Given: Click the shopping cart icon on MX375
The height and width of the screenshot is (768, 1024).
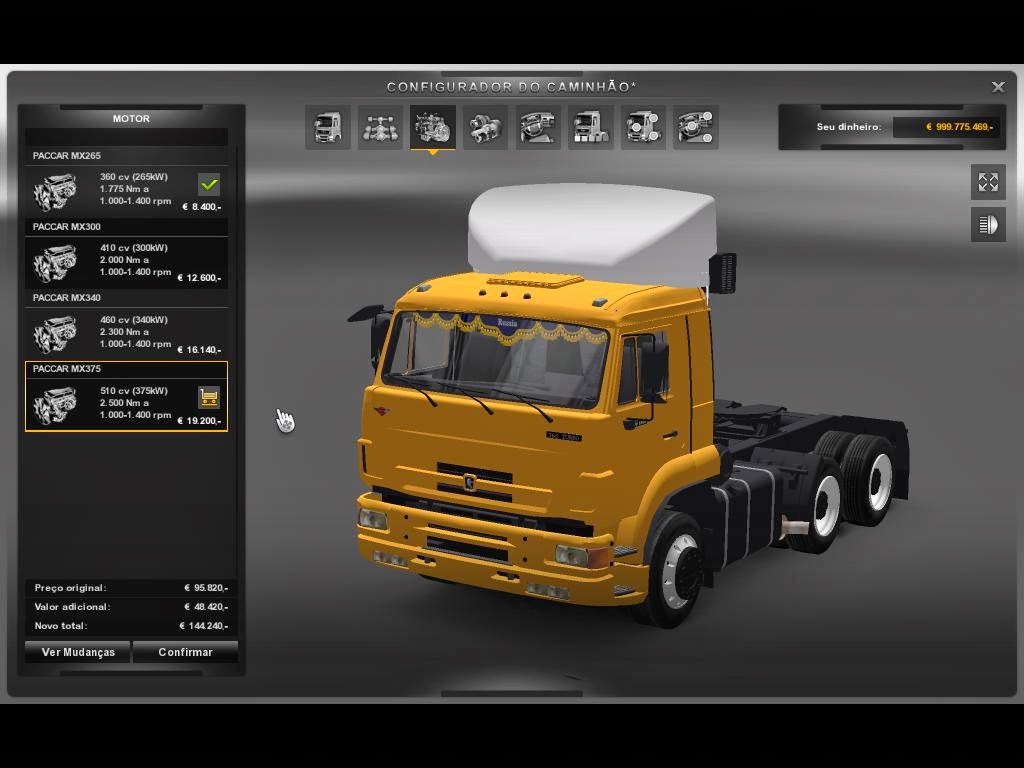Looking at the screenshot, I should pos(209,397).
